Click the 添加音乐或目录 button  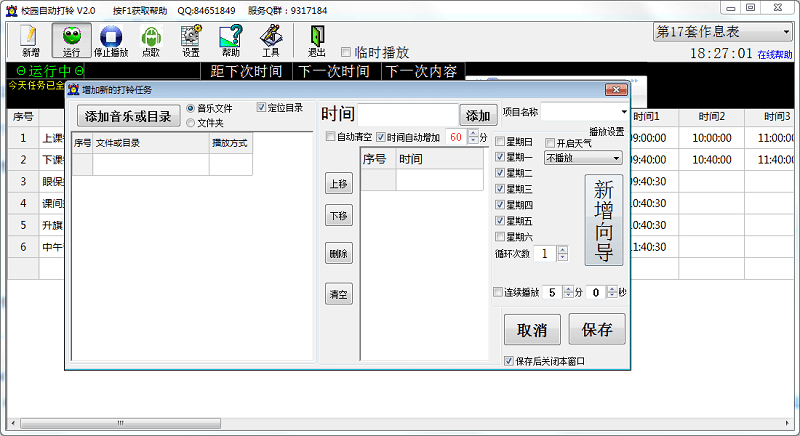coord(127,116)
